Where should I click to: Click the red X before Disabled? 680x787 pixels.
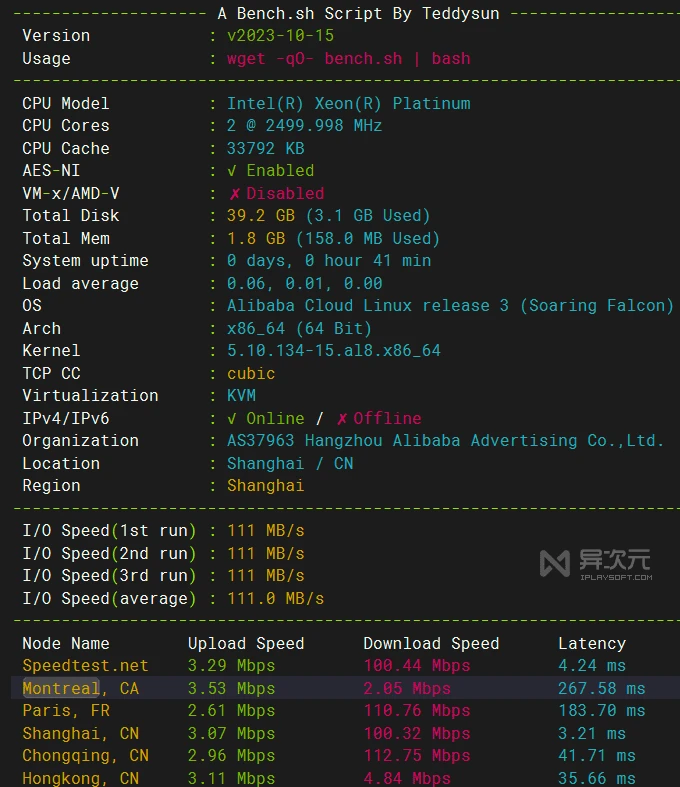tap(235, 194)
